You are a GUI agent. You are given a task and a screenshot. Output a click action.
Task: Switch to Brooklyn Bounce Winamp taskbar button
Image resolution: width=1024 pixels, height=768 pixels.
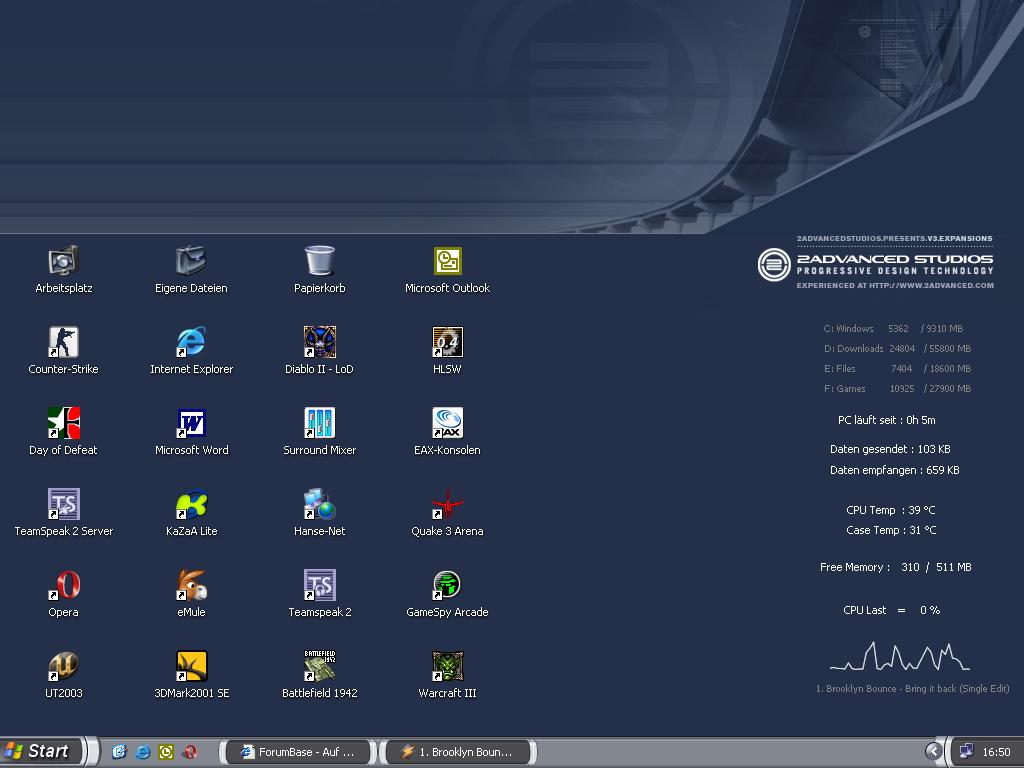(x=458, y=752)
